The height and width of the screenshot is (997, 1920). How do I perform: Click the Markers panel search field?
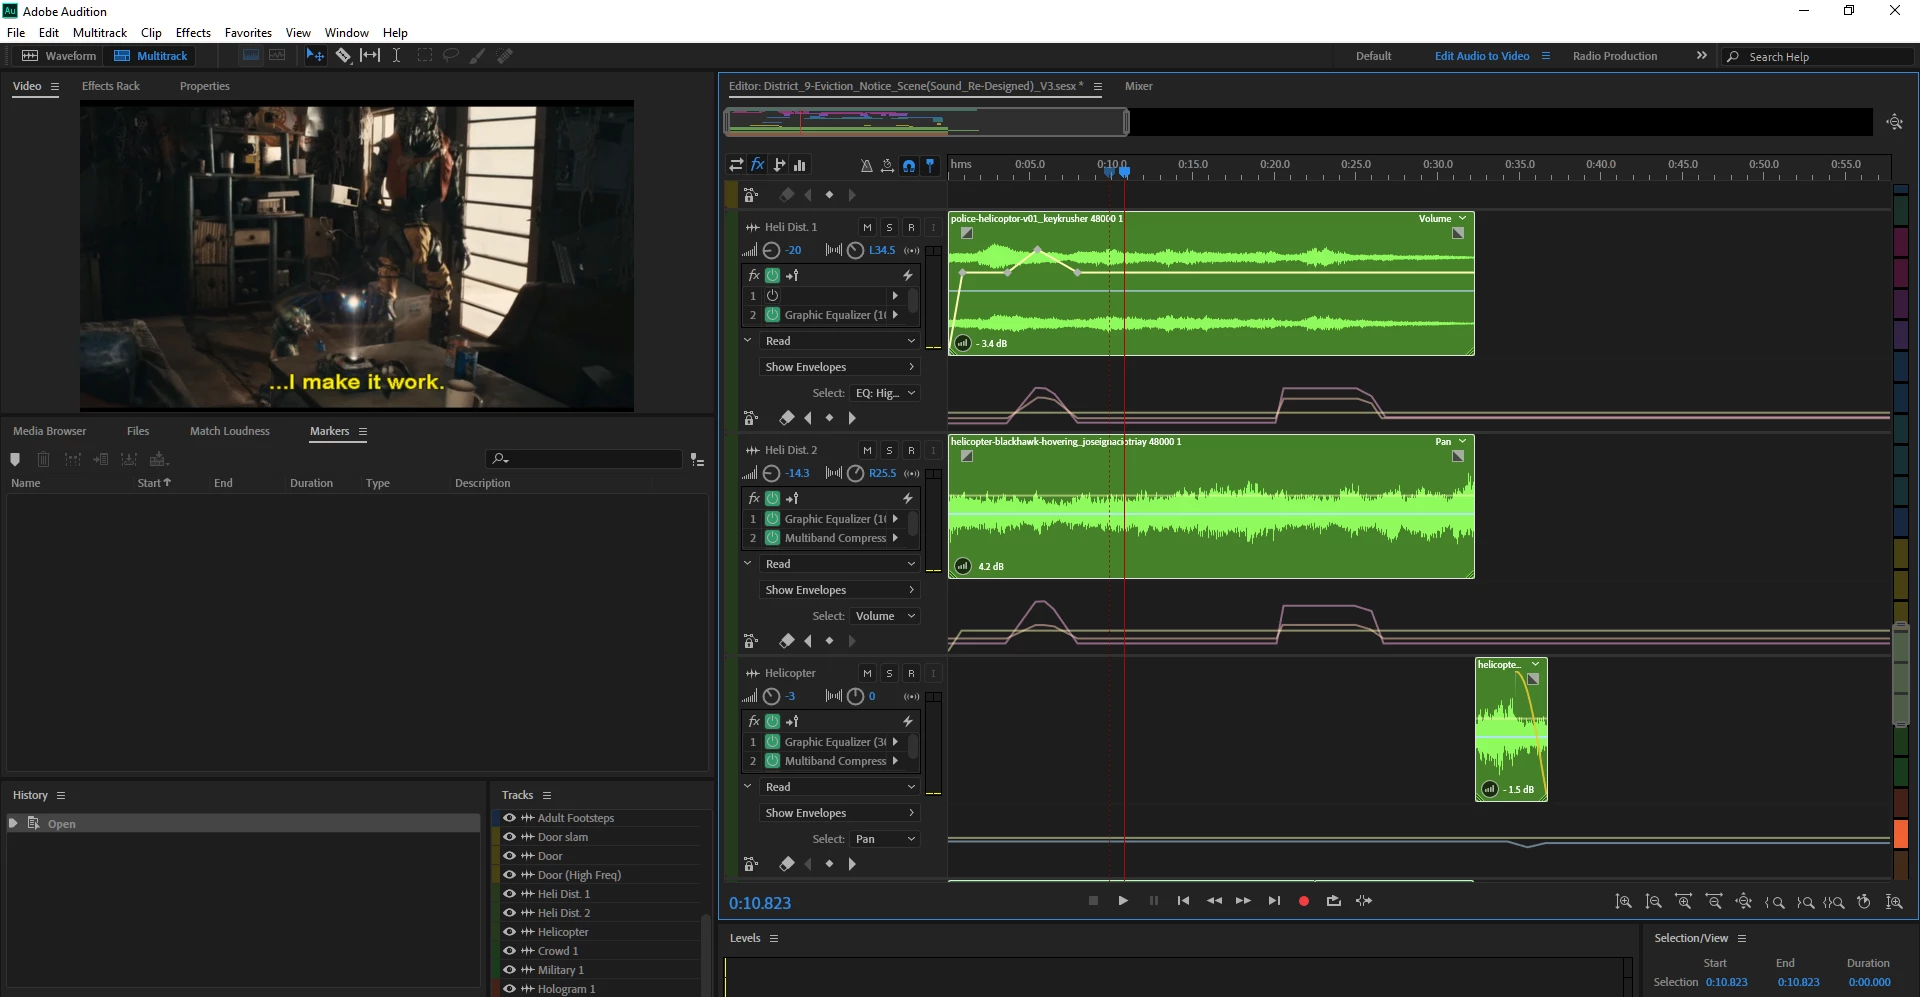584,459
